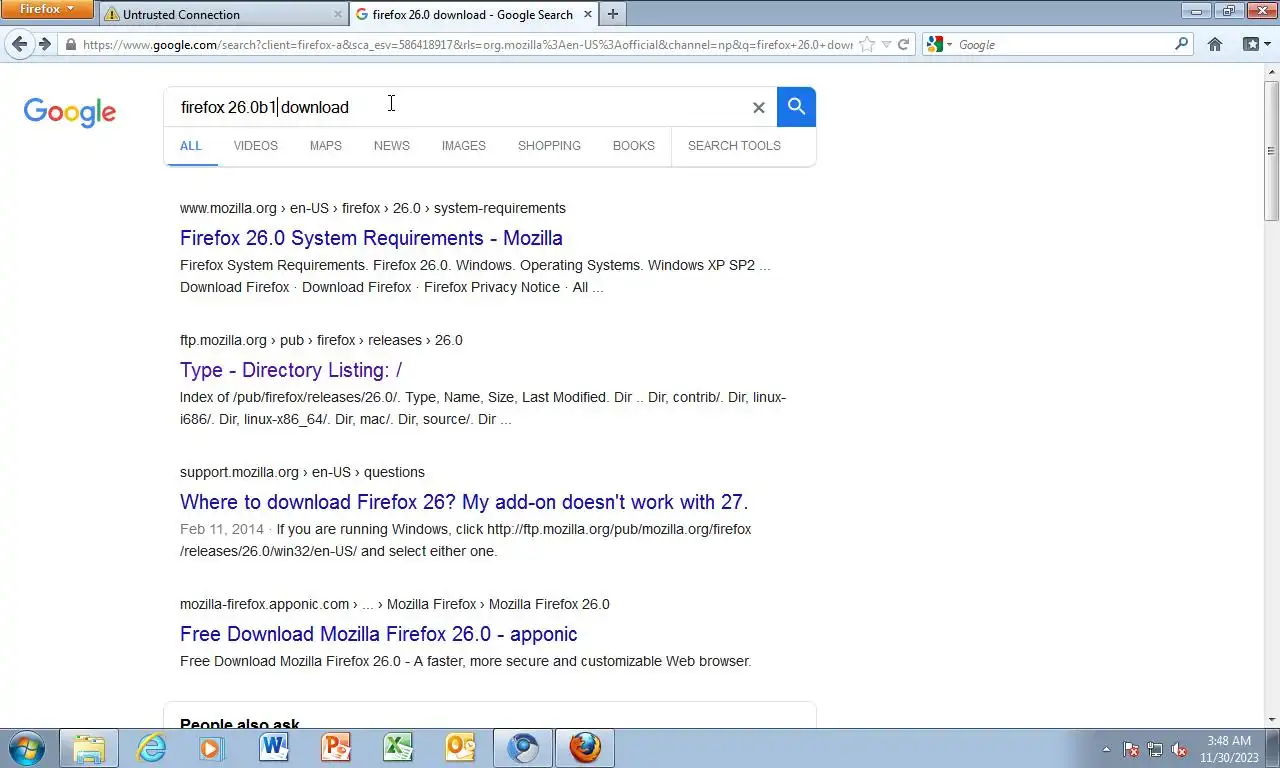Go back with the back arrow

(x=20, y=44)
